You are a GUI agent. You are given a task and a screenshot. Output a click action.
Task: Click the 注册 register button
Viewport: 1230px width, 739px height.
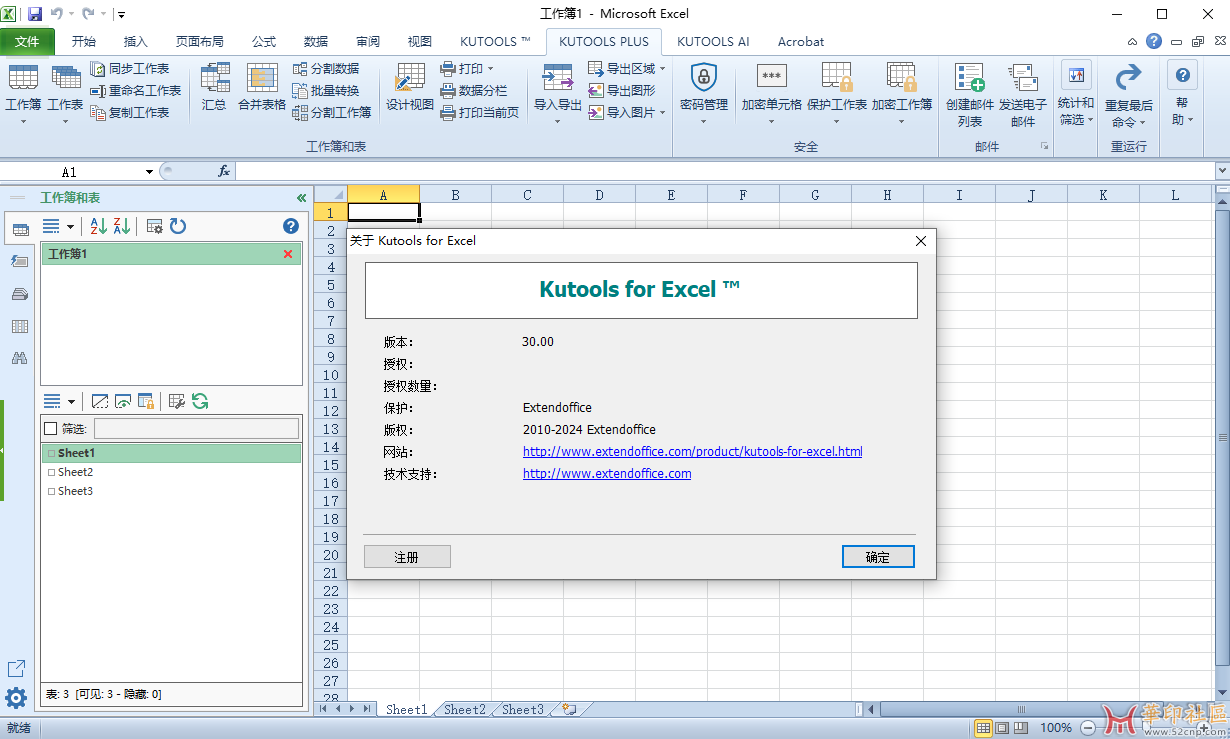tap(407, 557)
